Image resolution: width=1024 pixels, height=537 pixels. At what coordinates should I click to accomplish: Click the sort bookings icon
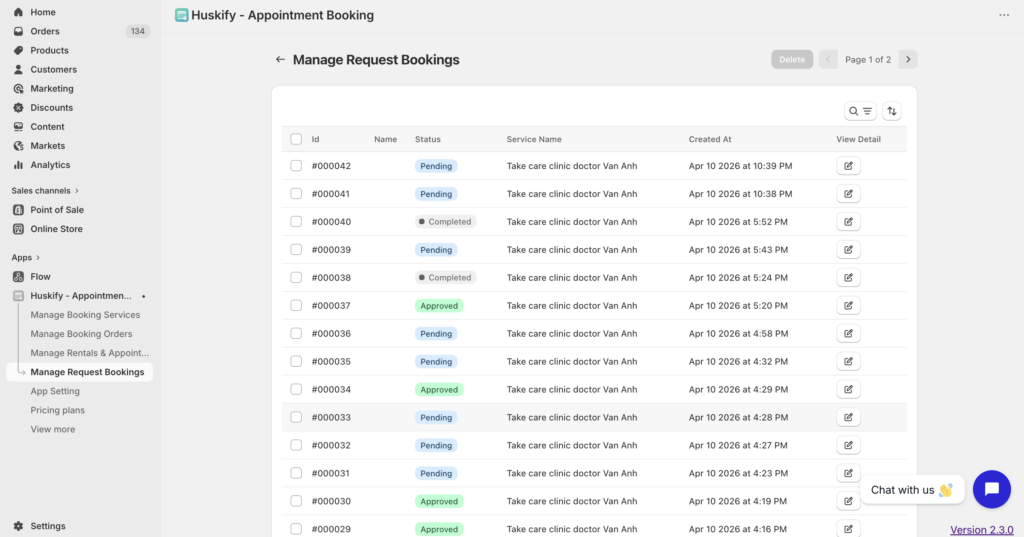tap(891, 111)
